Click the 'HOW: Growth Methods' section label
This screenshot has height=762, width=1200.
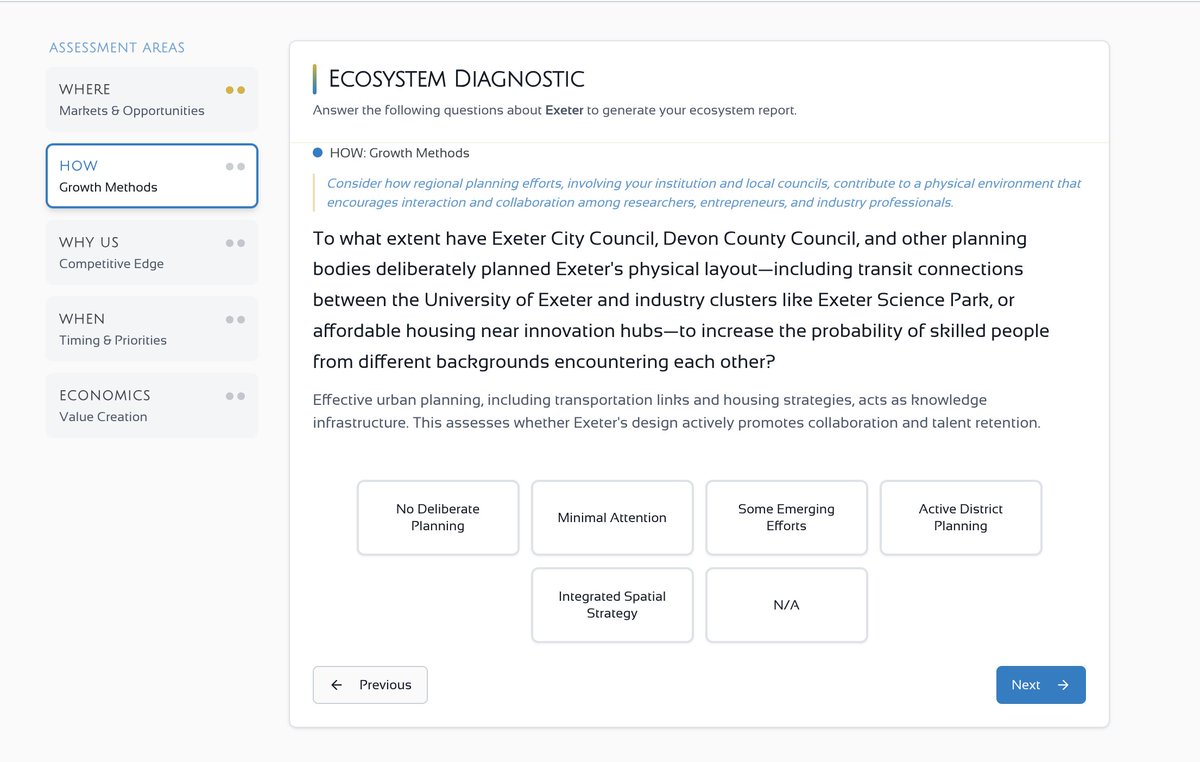click(x=399, y=153)
